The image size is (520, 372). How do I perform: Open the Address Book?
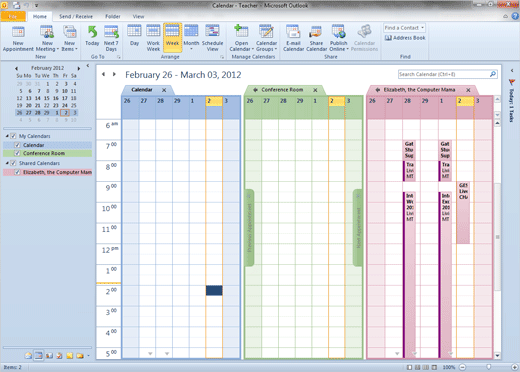pos(405,38)
